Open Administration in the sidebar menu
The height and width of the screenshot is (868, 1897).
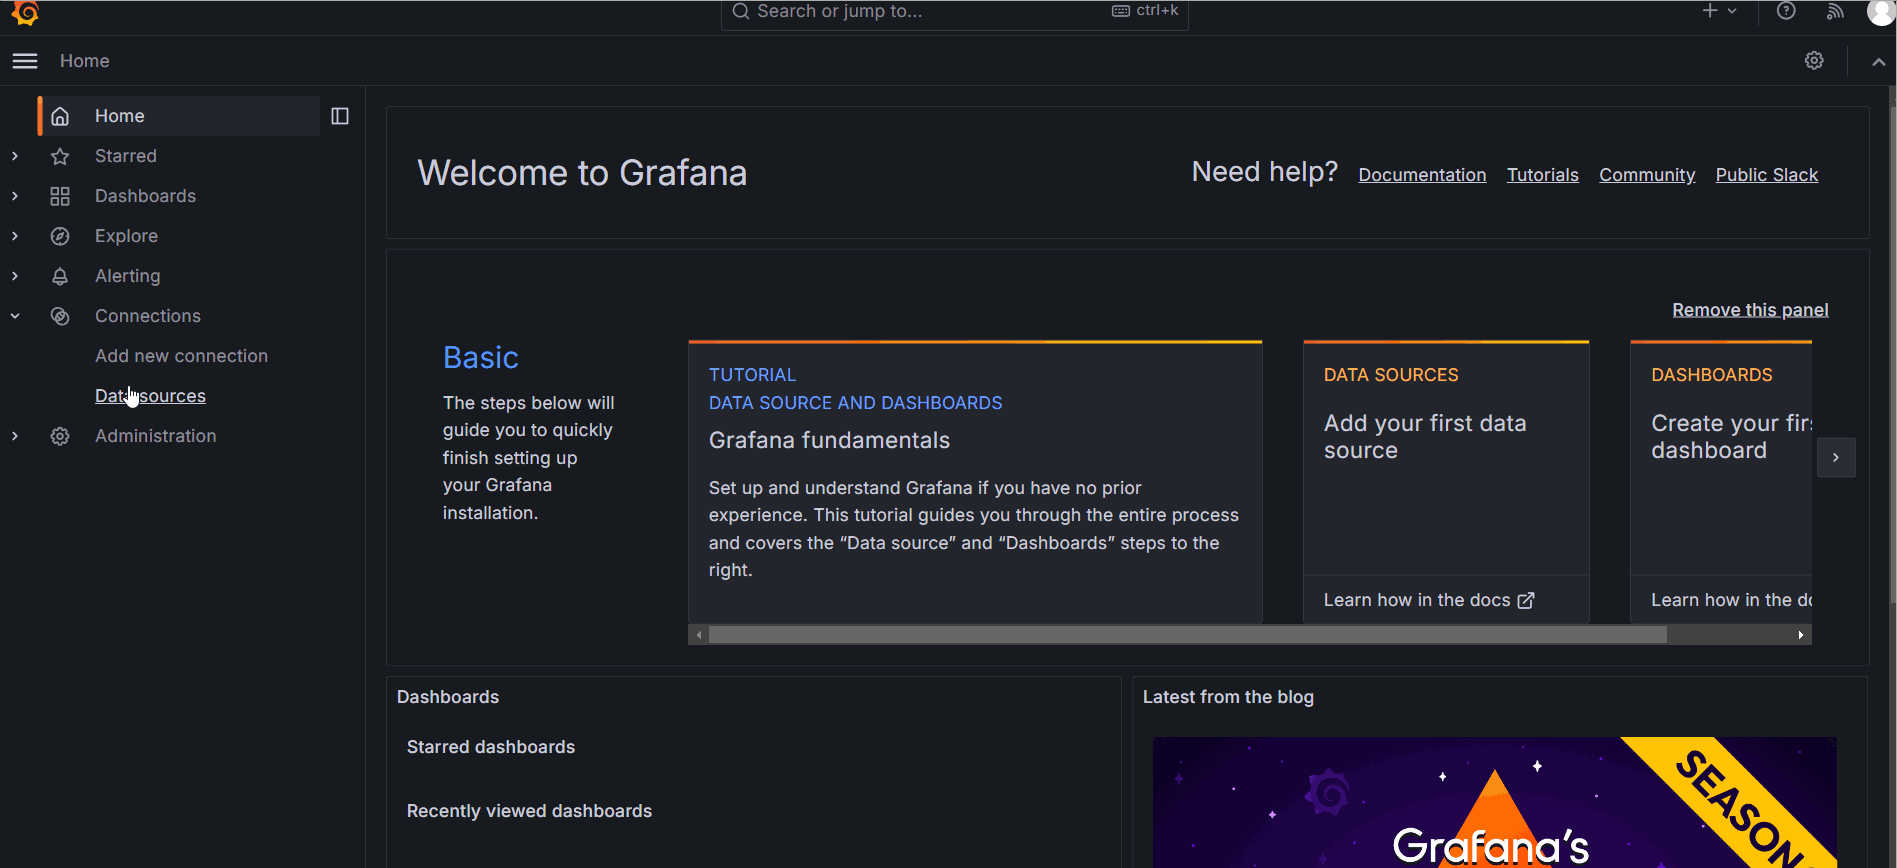[155, 436]
